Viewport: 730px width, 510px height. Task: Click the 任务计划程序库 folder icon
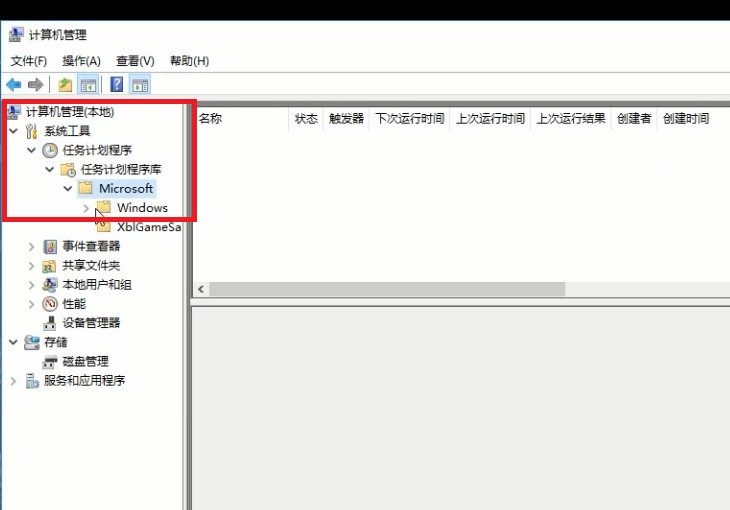[x=68, y=170]
